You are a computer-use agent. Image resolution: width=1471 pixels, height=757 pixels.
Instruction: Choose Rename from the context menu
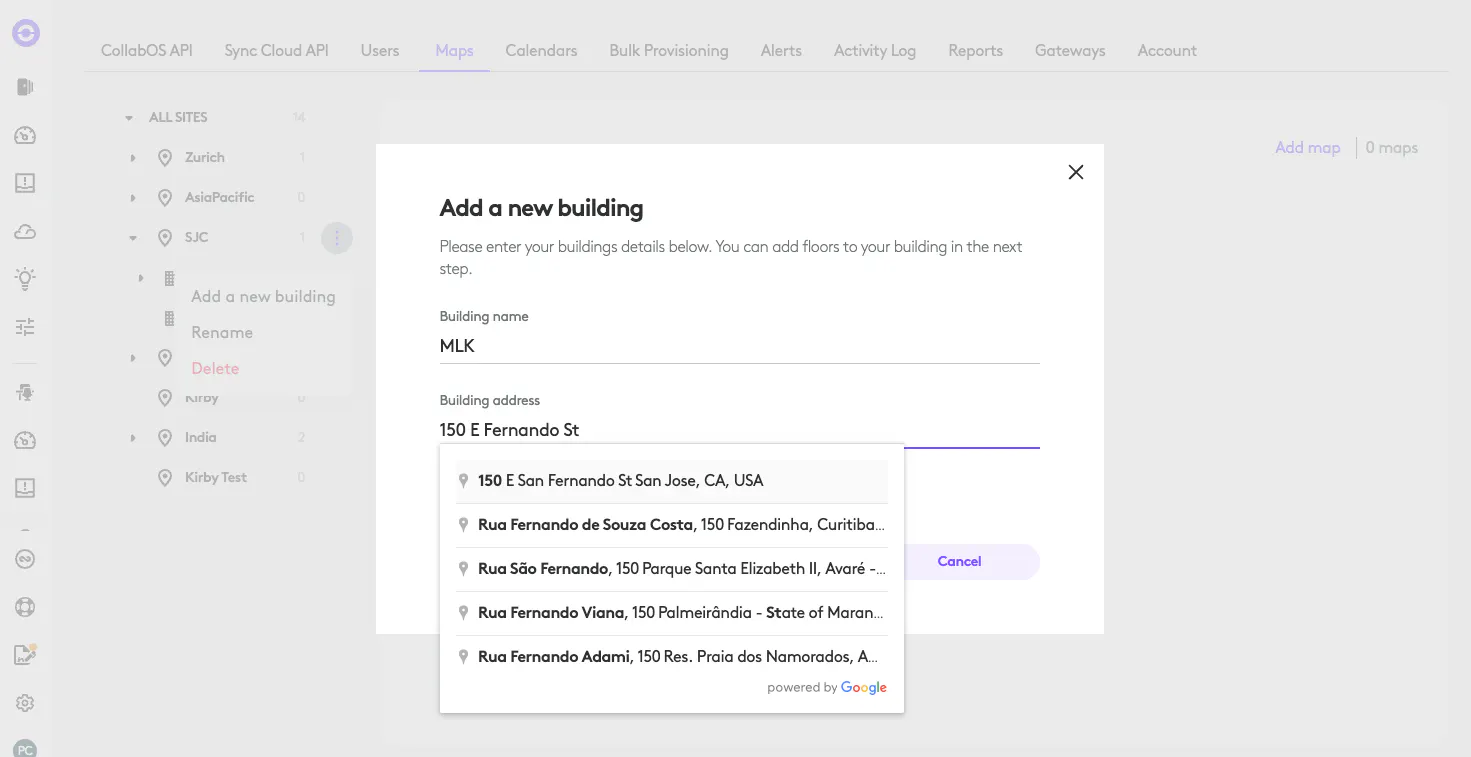222,332
